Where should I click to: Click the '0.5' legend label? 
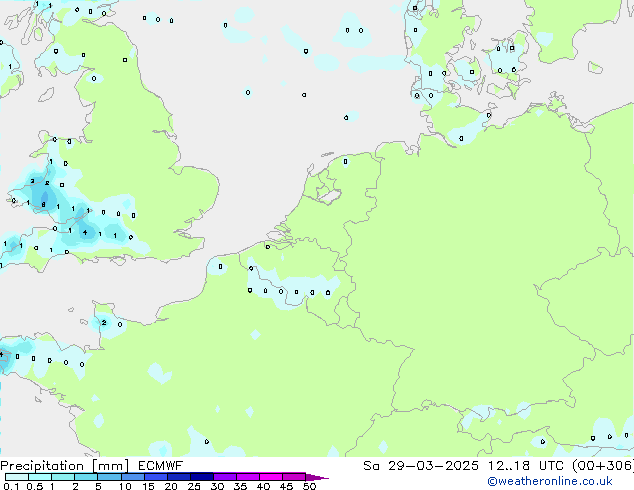pyautogui.click(x=35, y=486)
